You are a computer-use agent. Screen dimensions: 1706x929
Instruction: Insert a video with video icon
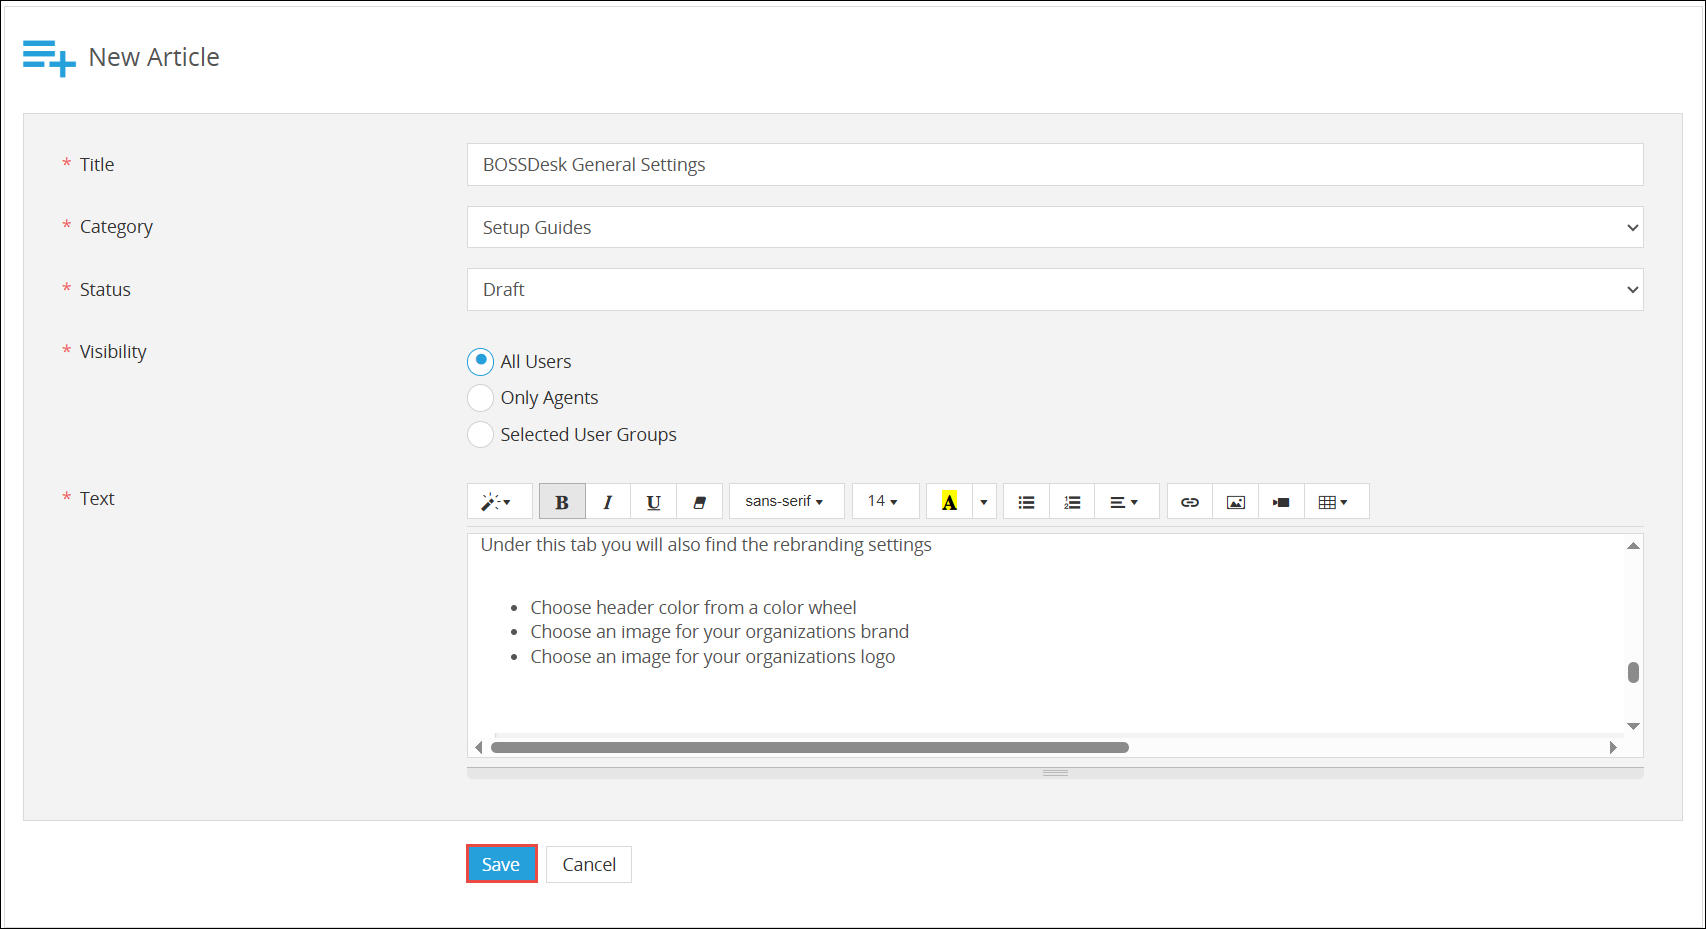(1281, 502)
